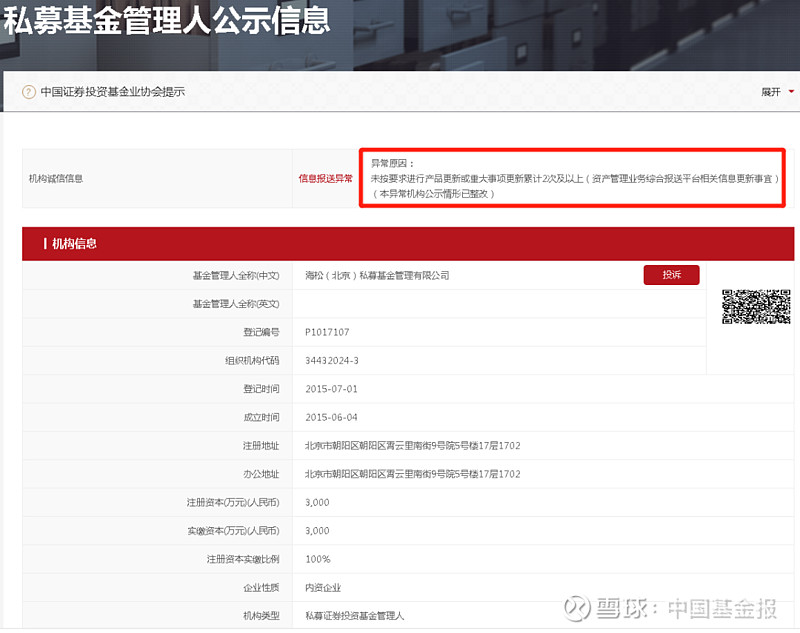Viewport: 800px width, 633px height.
Task: Click the 注册资本 value 3,000
Action: (317, 502)
